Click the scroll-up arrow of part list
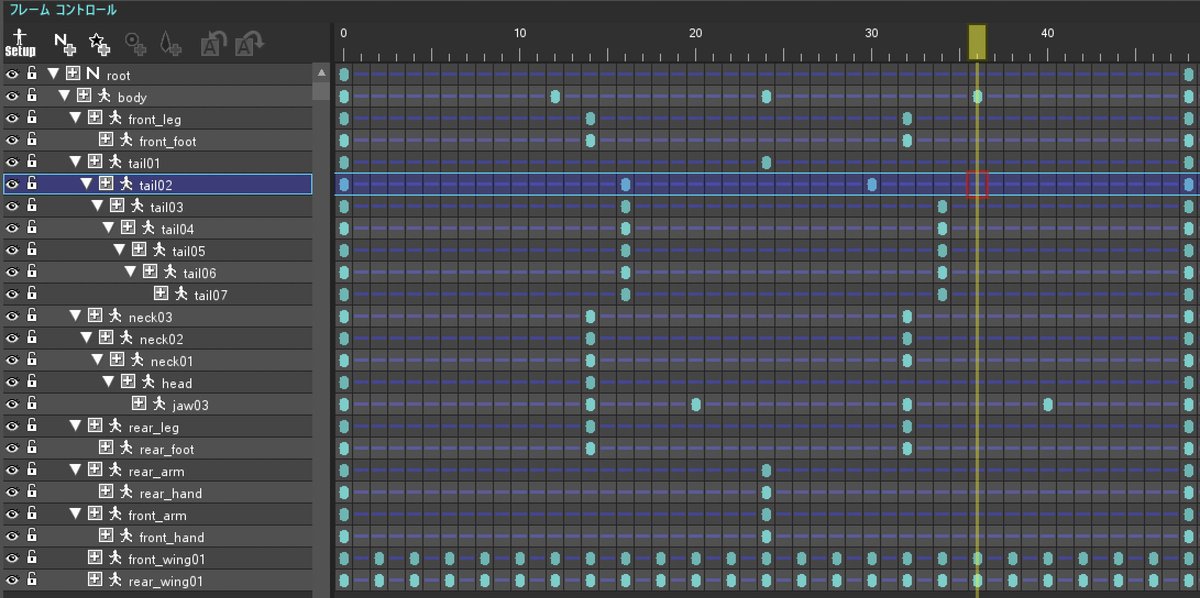The image size is (1200, 598). tap(321, 72)
